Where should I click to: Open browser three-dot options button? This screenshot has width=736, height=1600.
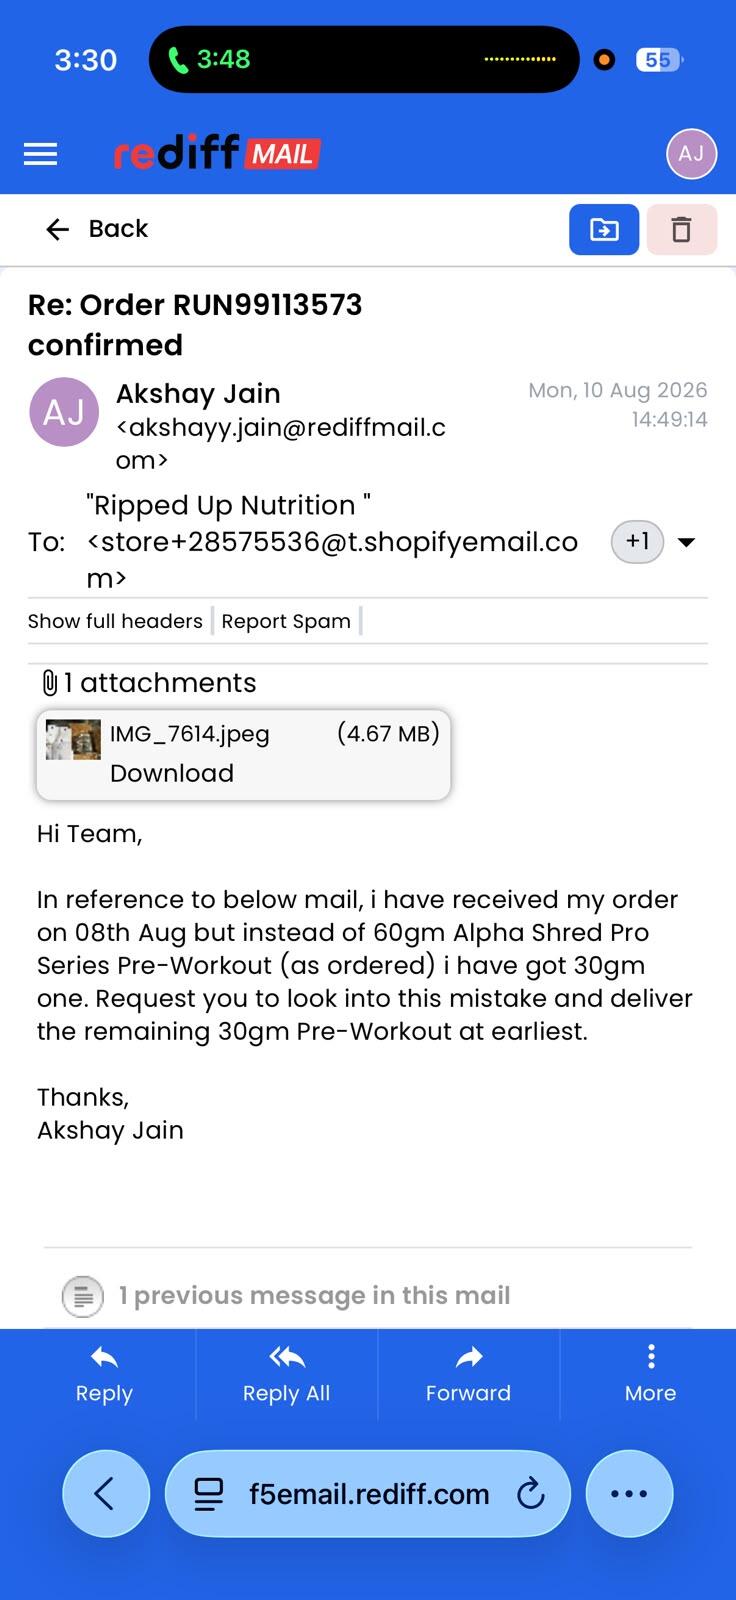pos(629,1494)
